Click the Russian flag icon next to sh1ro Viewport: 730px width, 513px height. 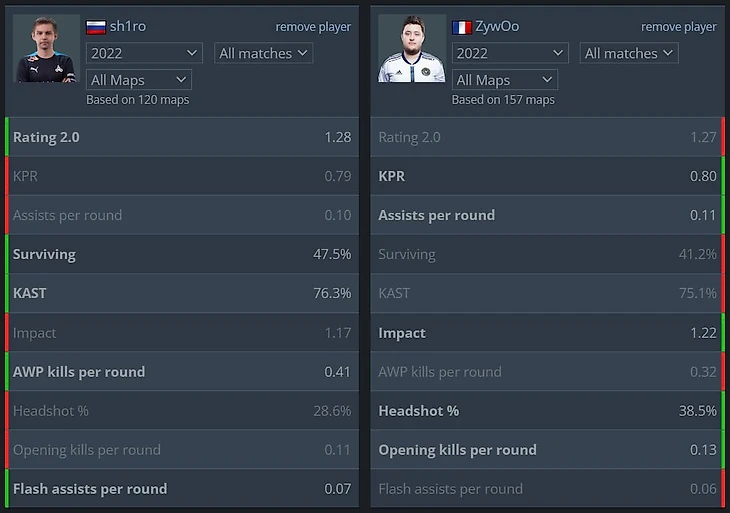(96, 27)
